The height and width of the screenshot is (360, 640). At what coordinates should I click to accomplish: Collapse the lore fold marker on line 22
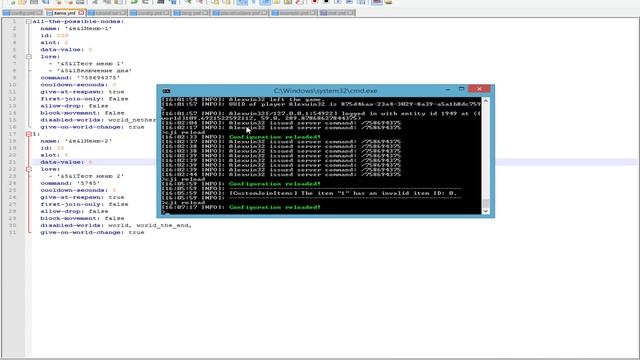click(x=29, y=169)
